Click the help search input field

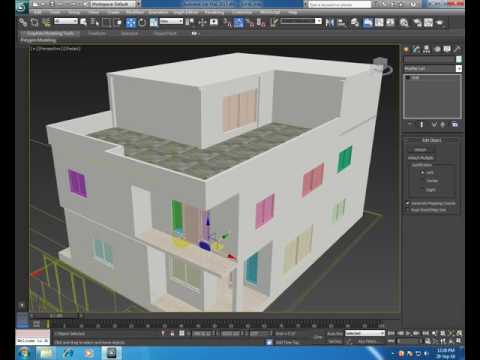pos(339,4)
